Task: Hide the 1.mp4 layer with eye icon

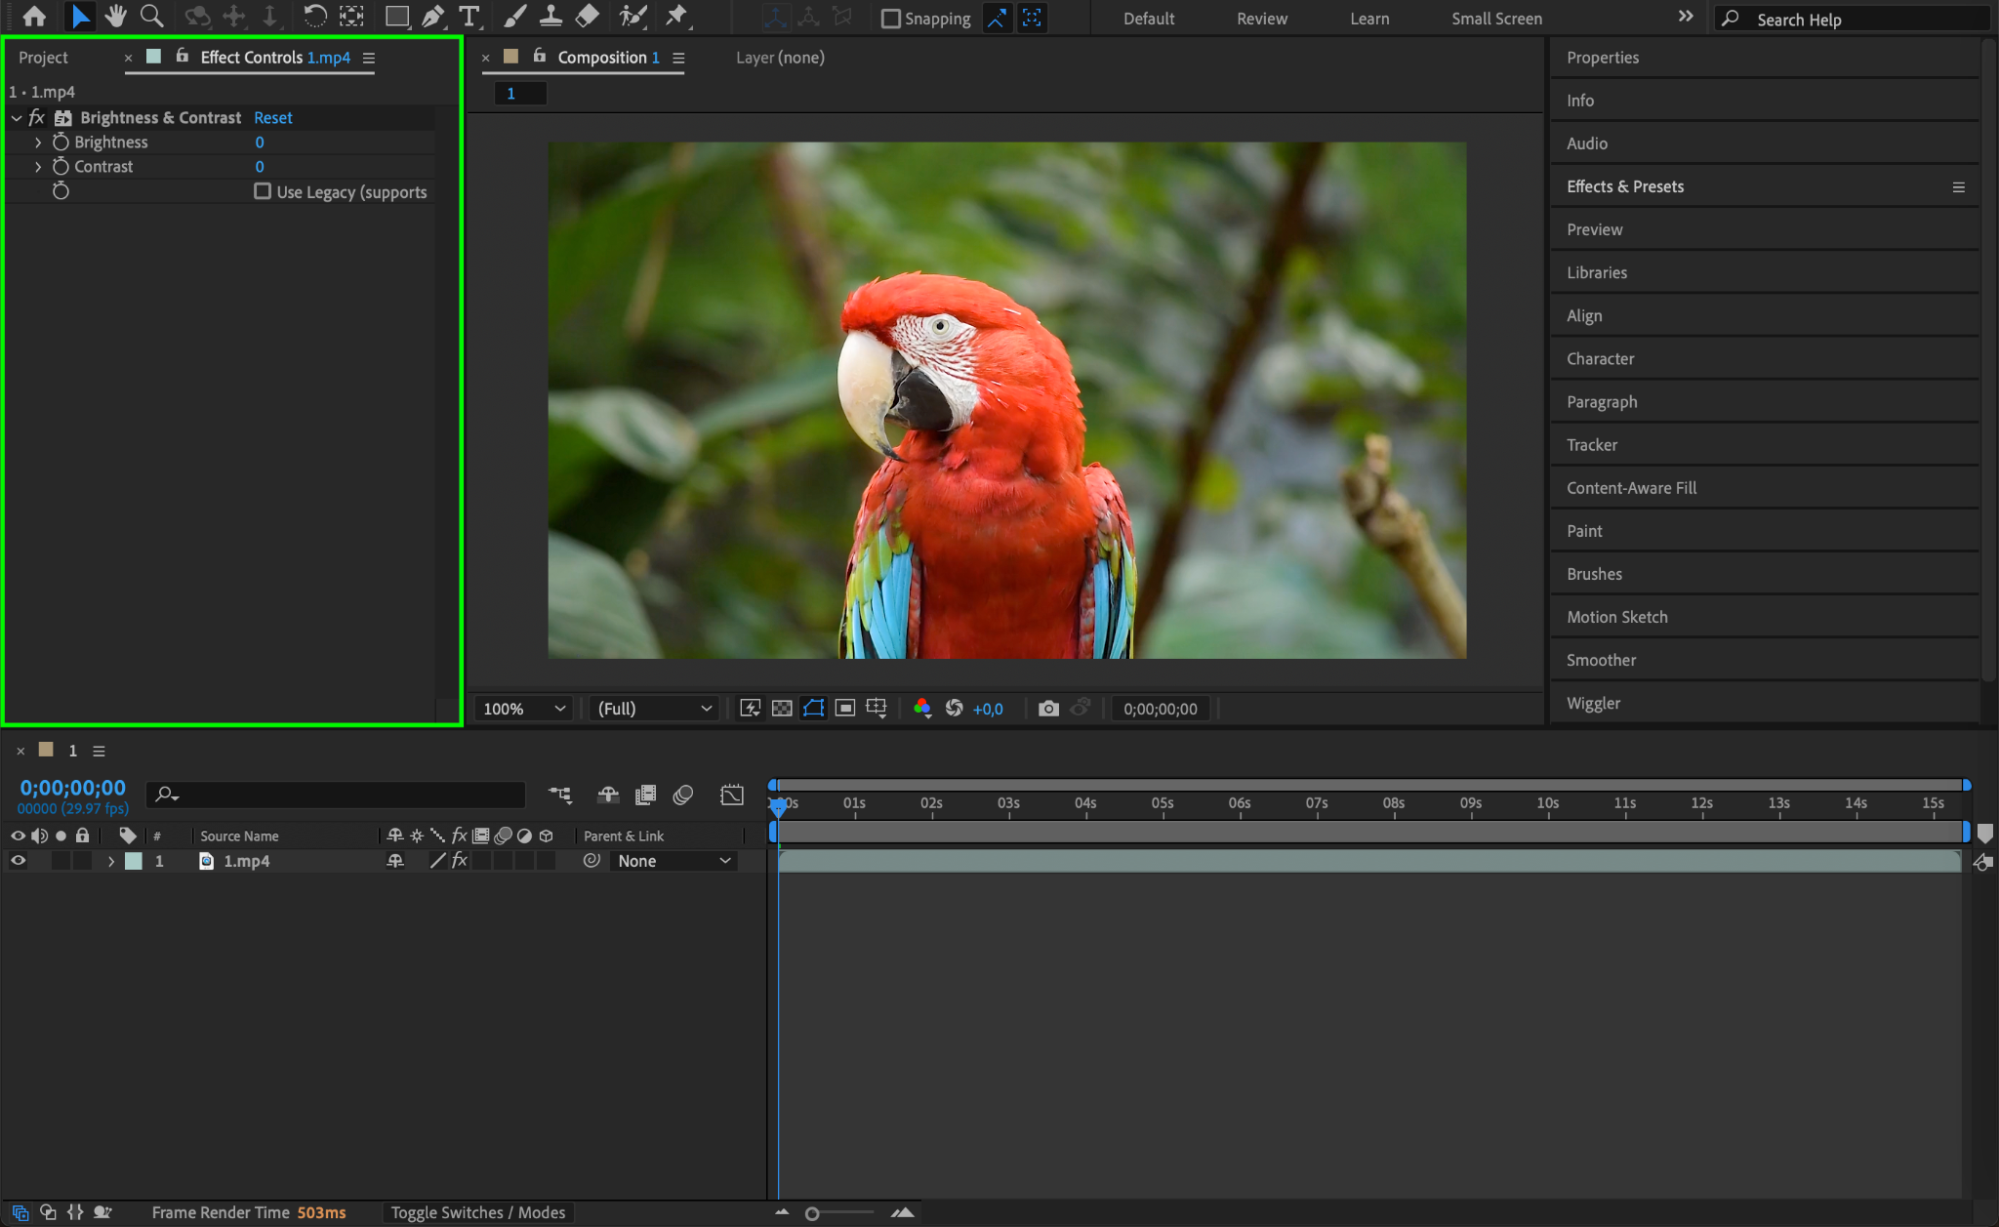Action: pyautogui.click(x=18, y=860)
